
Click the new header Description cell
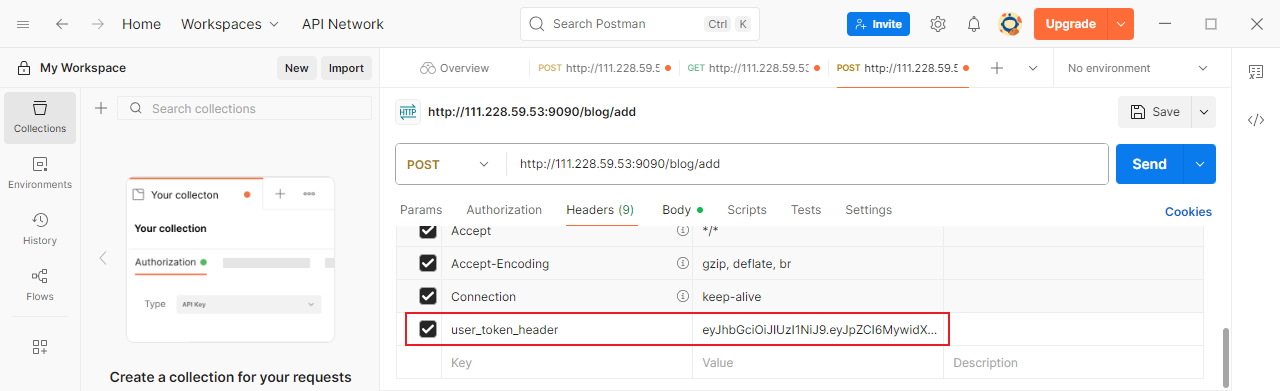[1073, 363]
